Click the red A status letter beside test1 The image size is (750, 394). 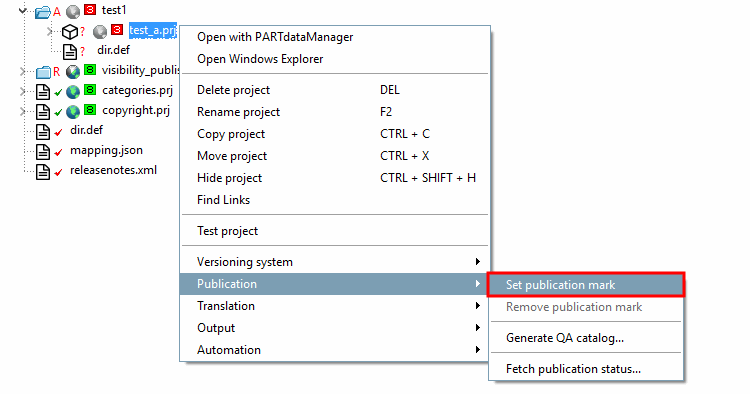(57, 12)
